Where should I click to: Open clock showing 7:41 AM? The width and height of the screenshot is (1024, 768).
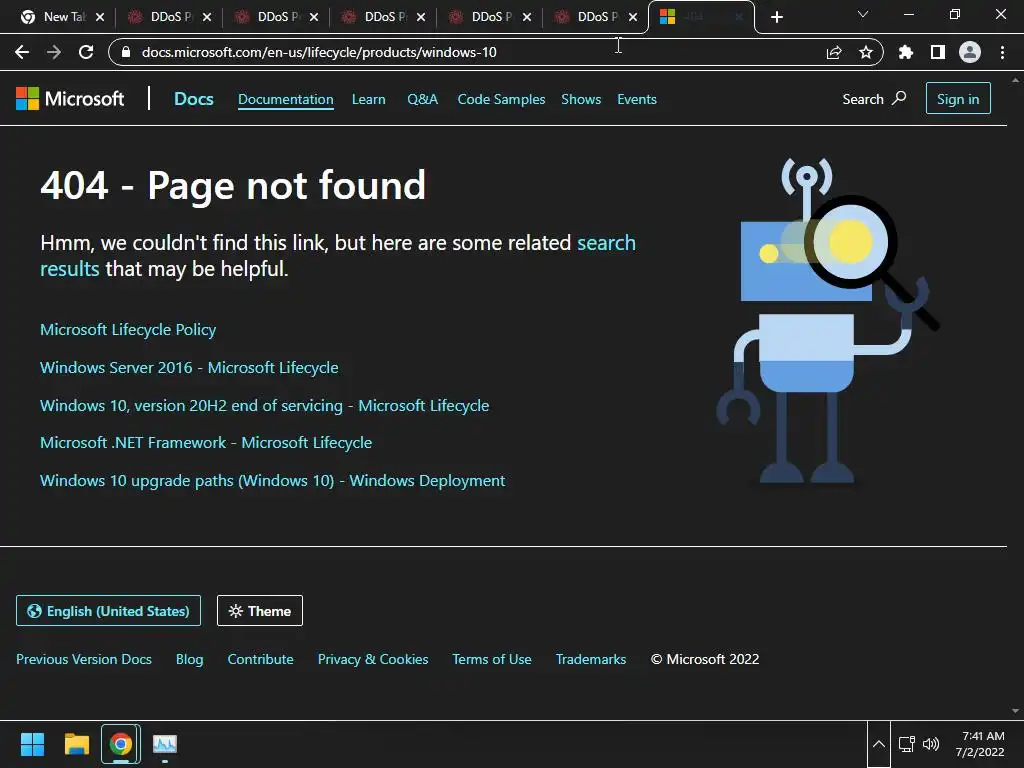tap(980, 744)
